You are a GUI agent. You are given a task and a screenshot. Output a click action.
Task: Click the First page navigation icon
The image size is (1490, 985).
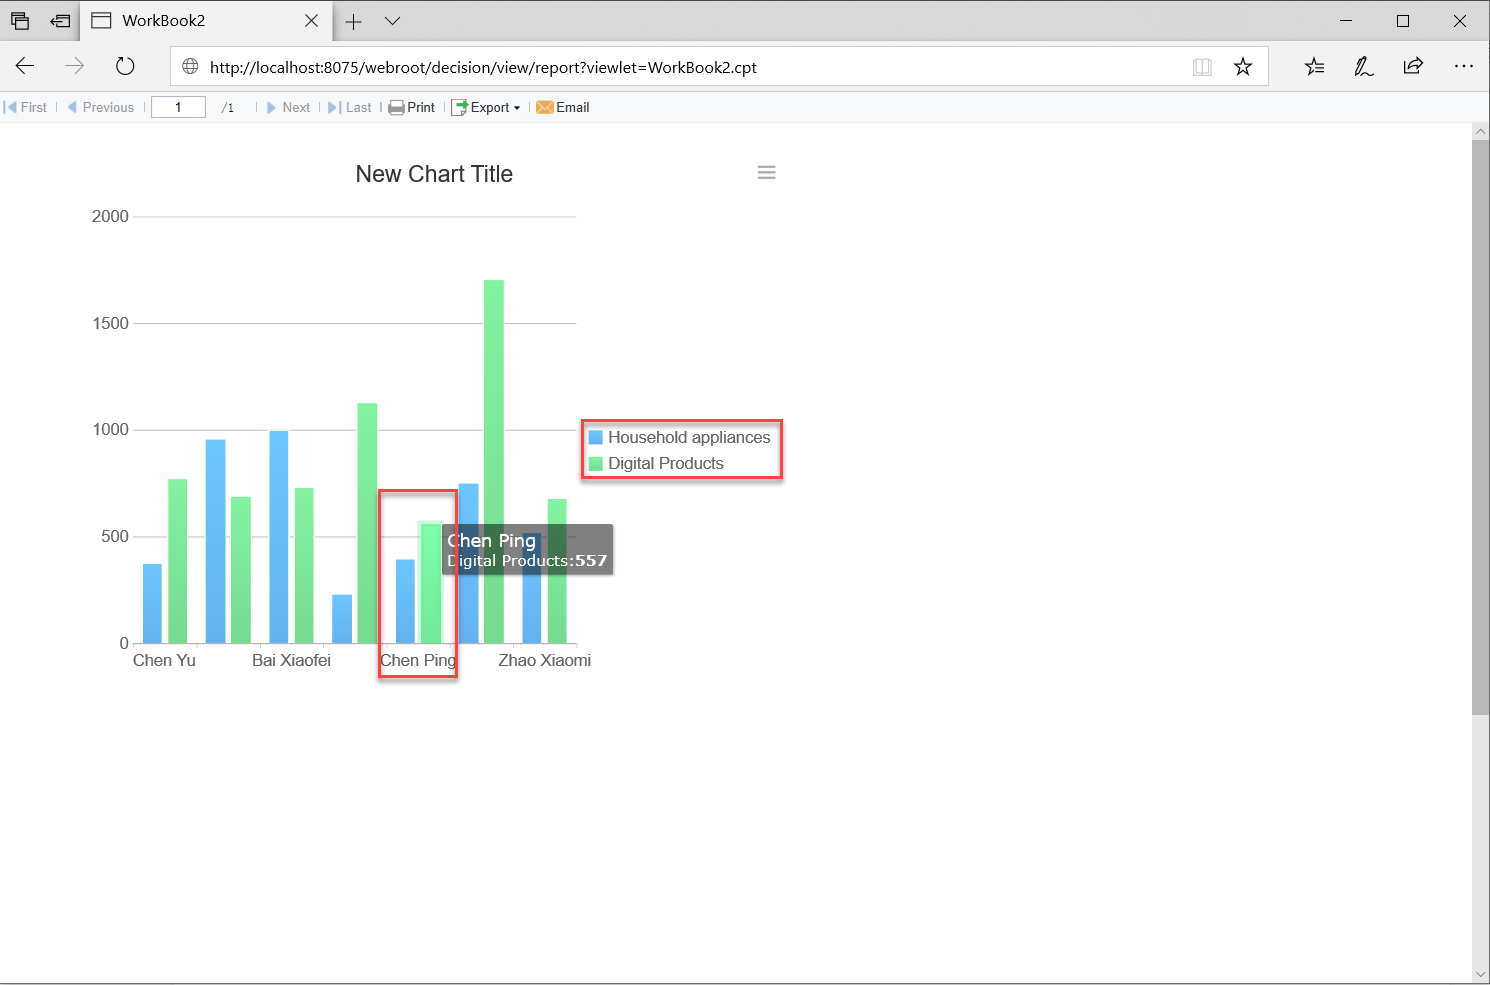(12, 107)
